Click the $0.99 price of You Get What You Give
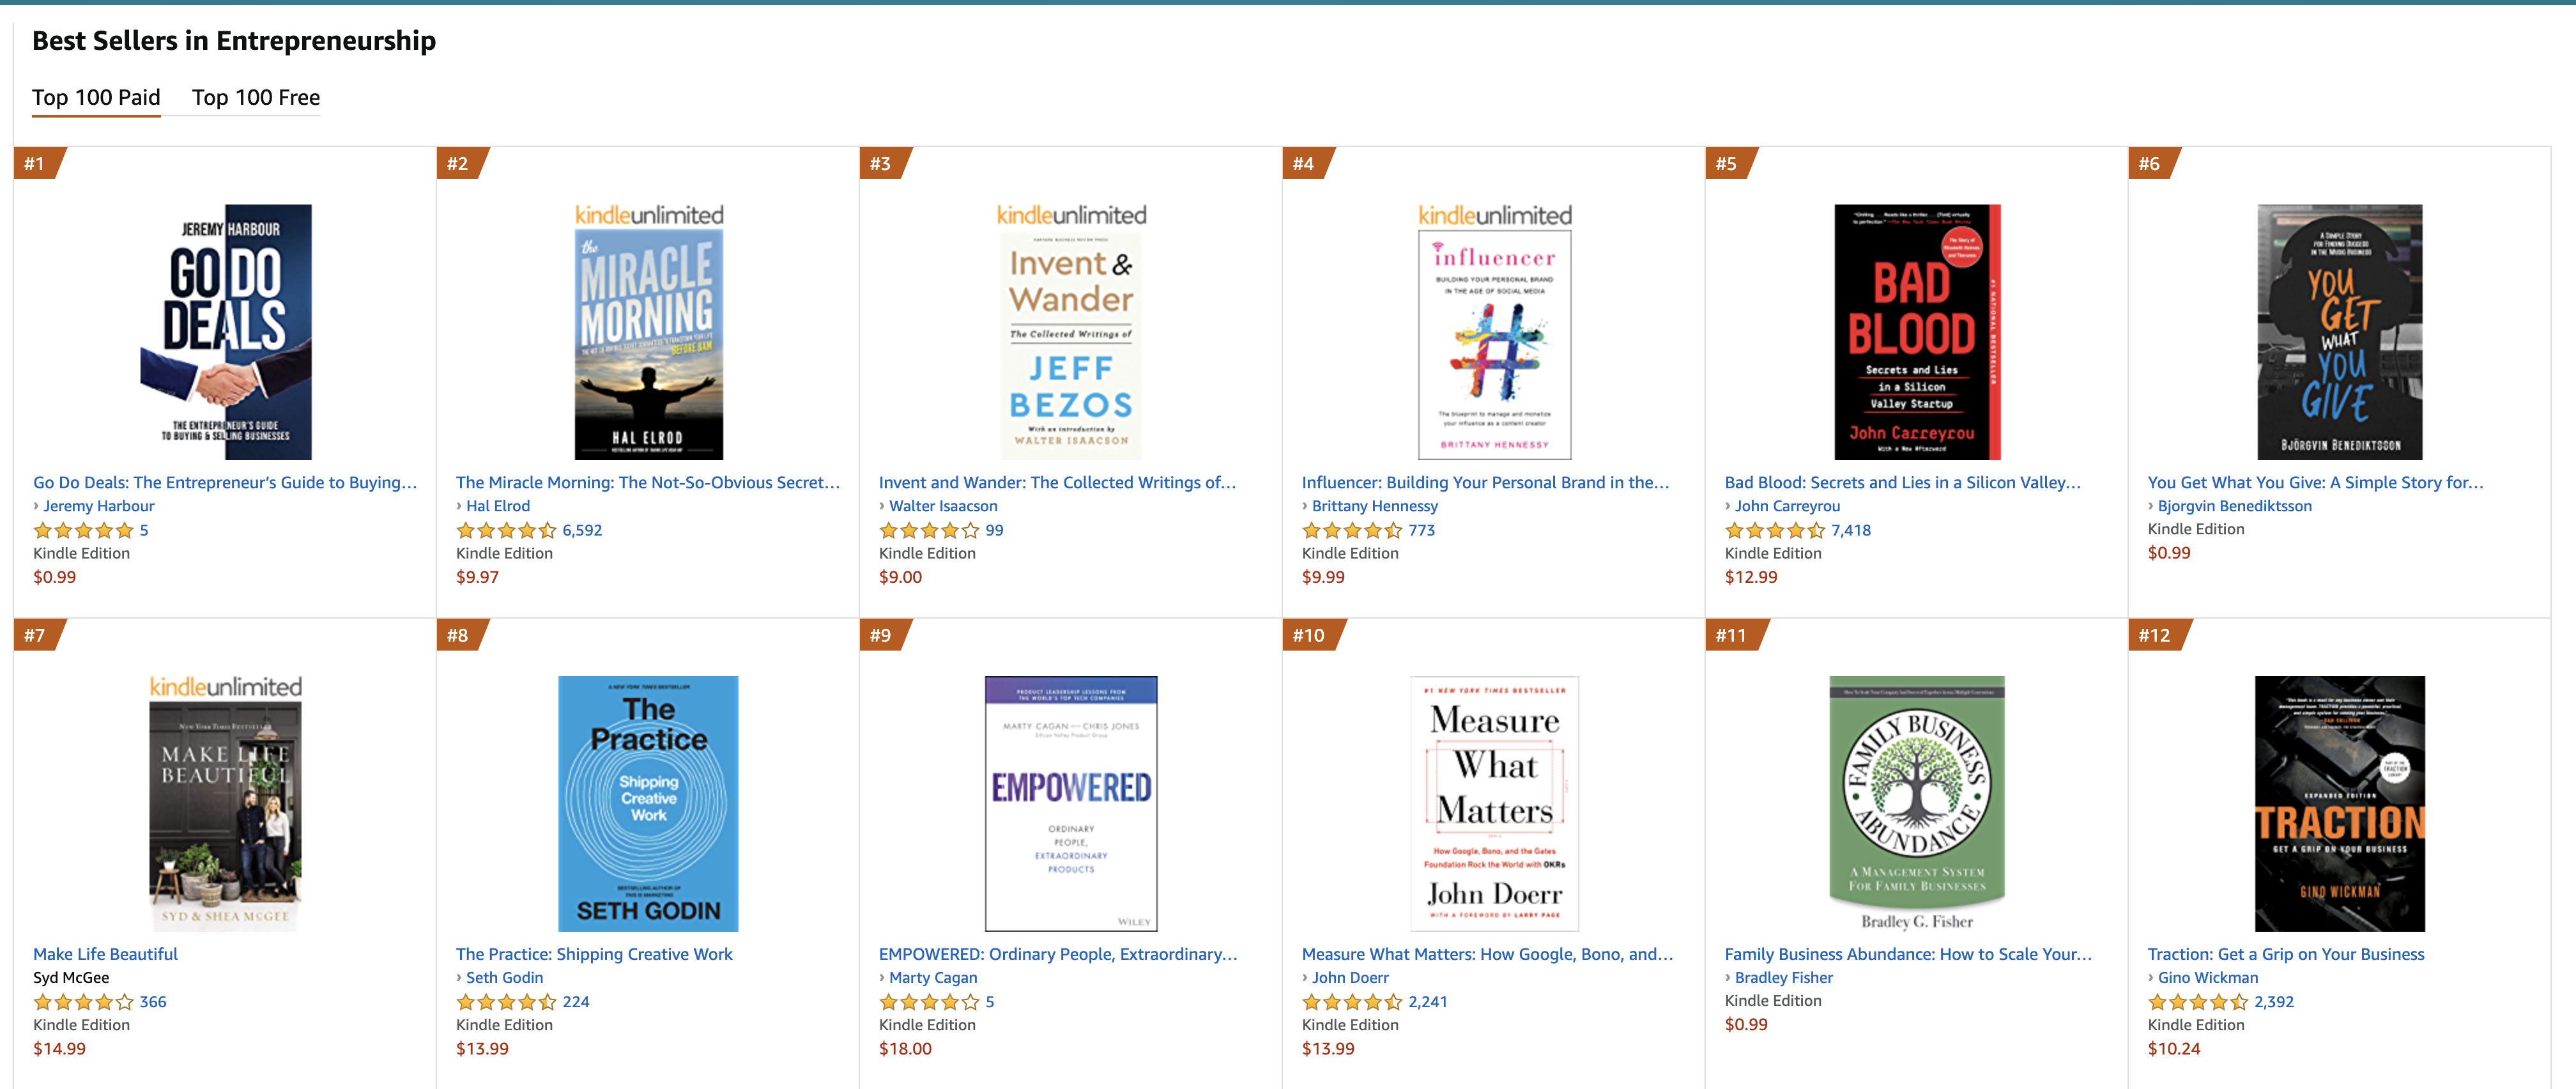Screen dimensions: 2576x1089 click(x=2168, y=553)
